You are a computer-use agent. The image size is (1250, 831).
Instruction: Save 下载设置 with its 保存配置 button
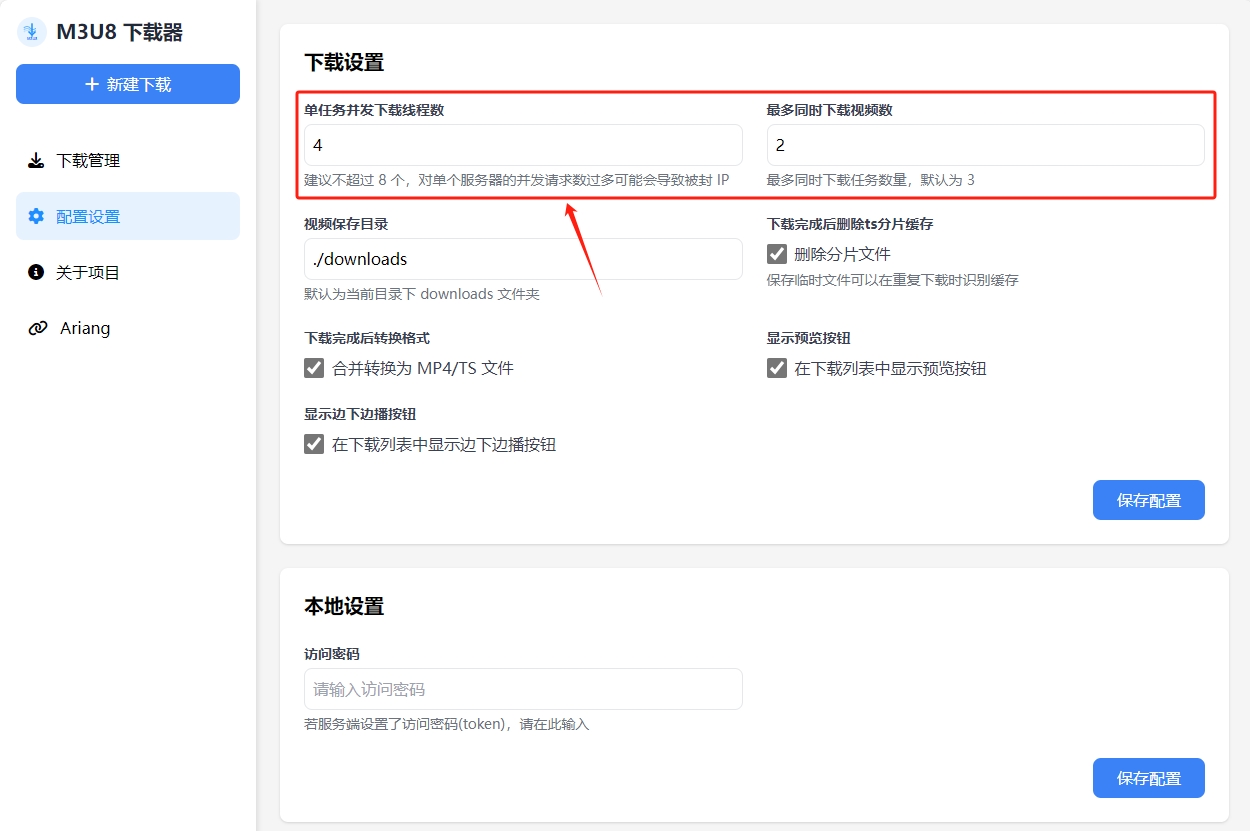(x=1149, y=500)
